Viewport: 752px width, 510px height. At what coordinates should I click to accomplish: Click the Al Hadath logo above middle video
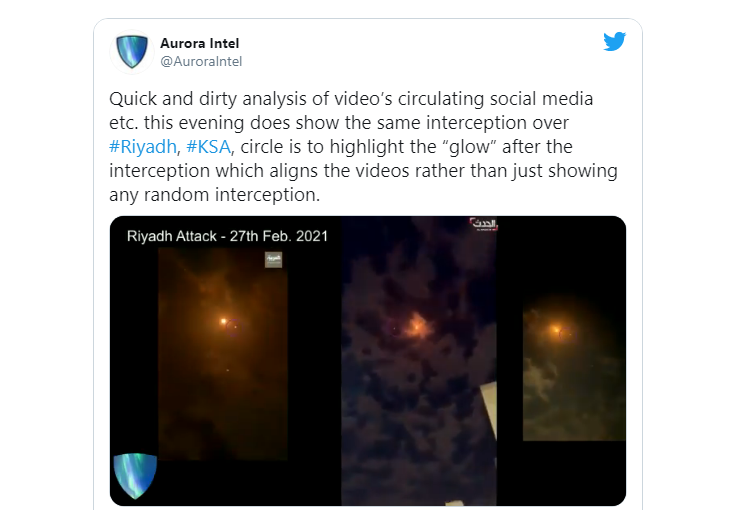coord(483,224)
